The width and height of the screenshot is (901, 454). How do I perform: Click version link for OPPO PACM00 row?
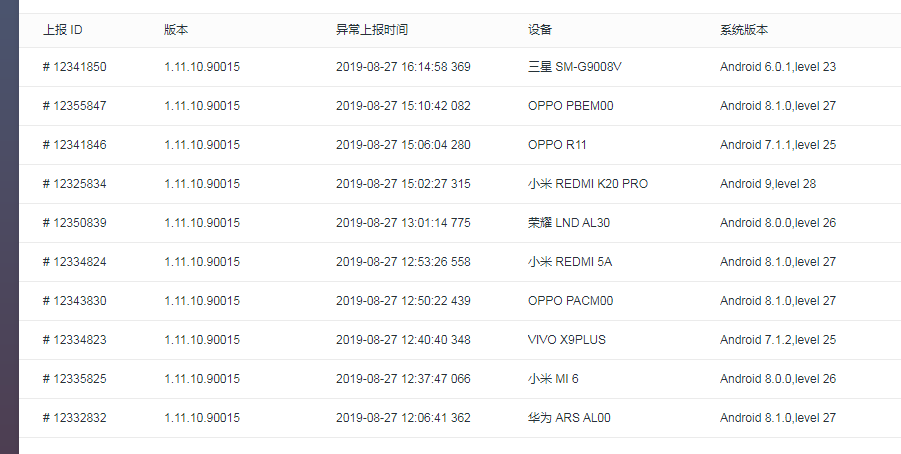(202, 301)
